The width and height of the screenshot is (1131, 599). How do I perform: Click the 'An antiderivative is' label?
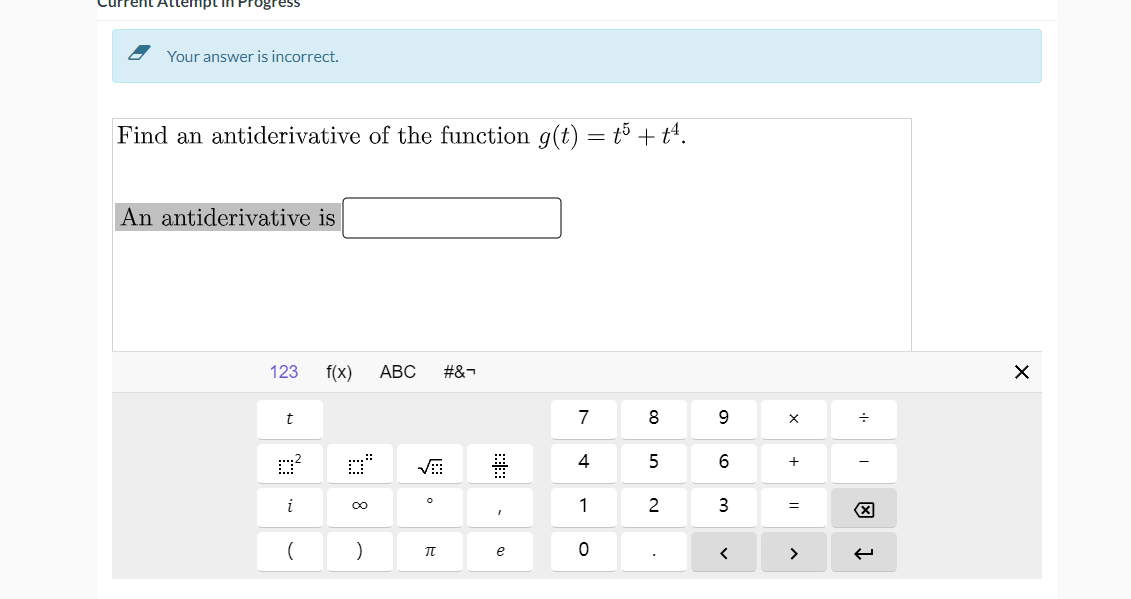[x=228, y=217]
